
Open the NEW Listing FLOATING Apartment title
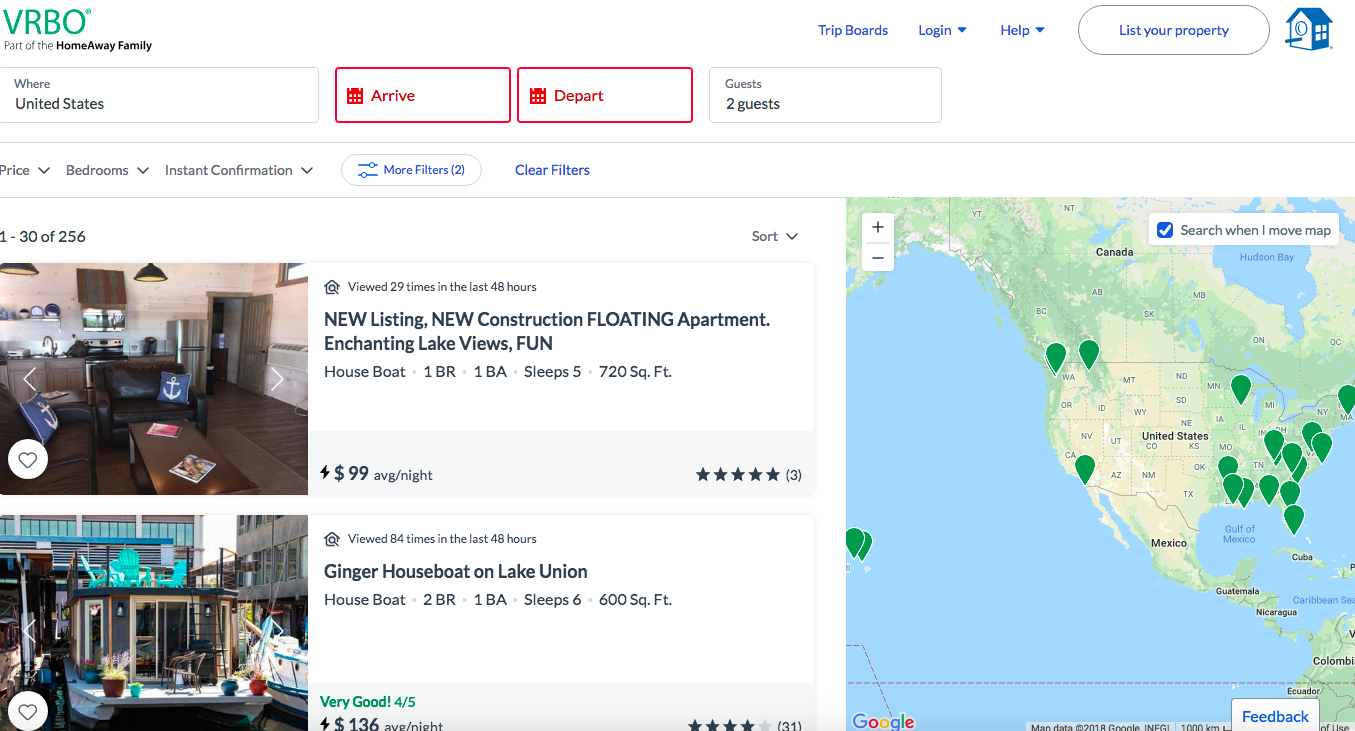pos(547,332)
